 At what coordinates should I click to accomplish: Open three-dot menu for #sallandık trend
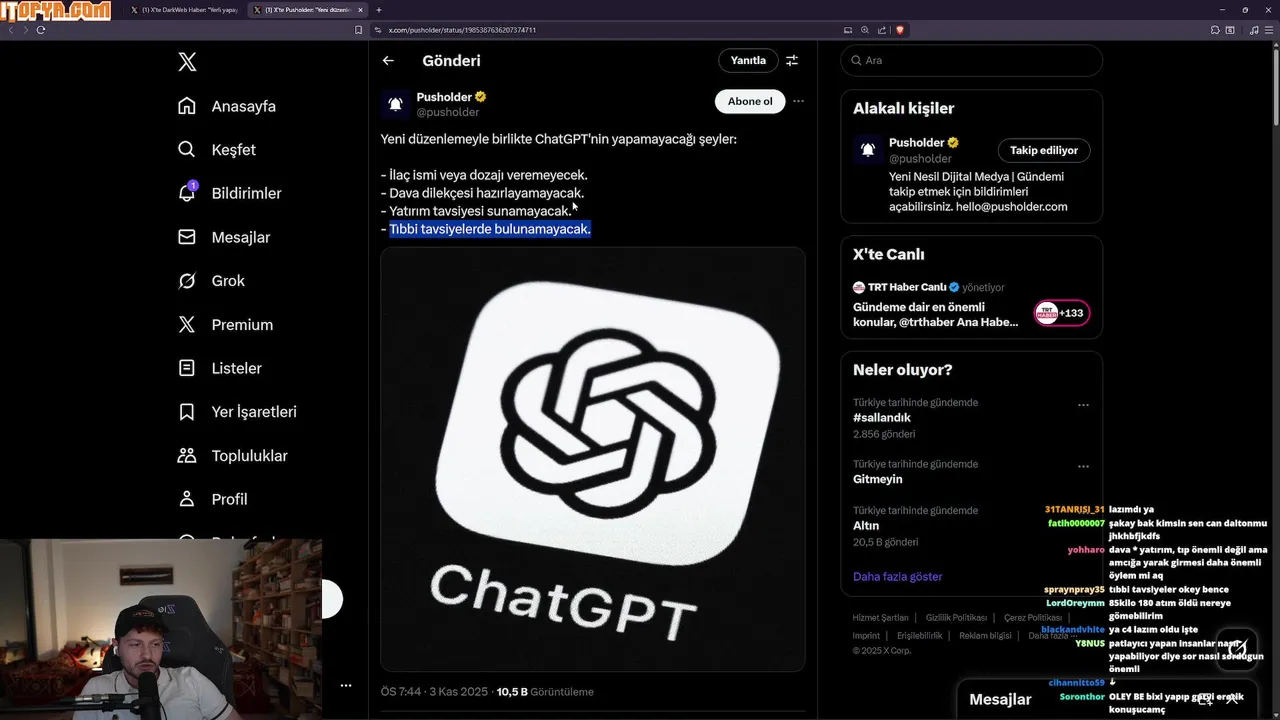pos(1083,405)
